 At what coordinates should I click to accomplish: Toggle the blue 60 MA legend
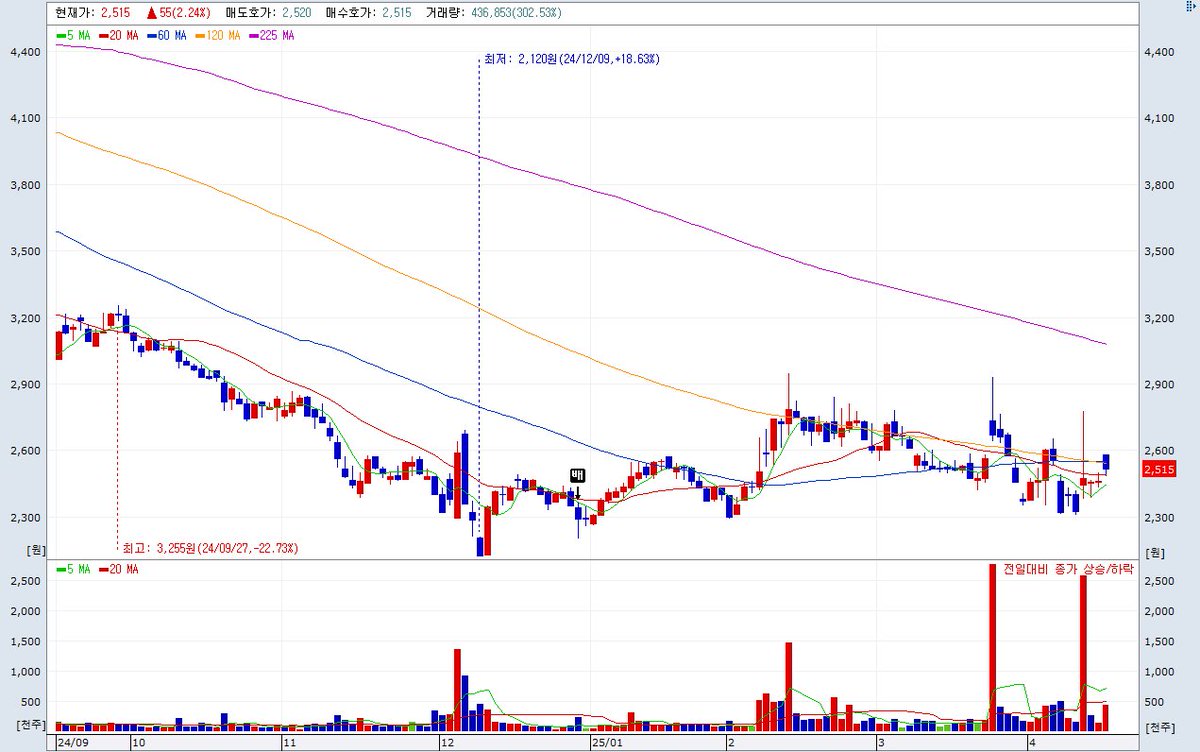[x=168, y=35]
